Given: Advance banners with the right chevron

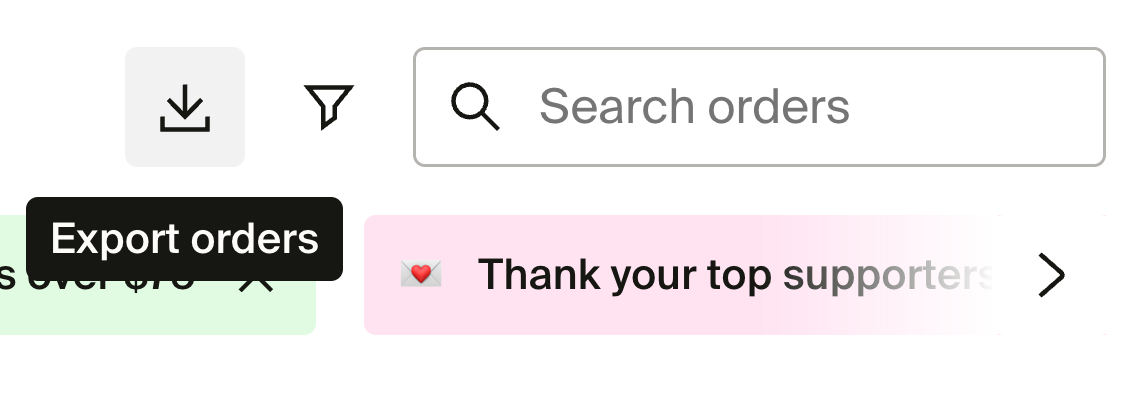Looking at the screenshot, I should 1051,275.
